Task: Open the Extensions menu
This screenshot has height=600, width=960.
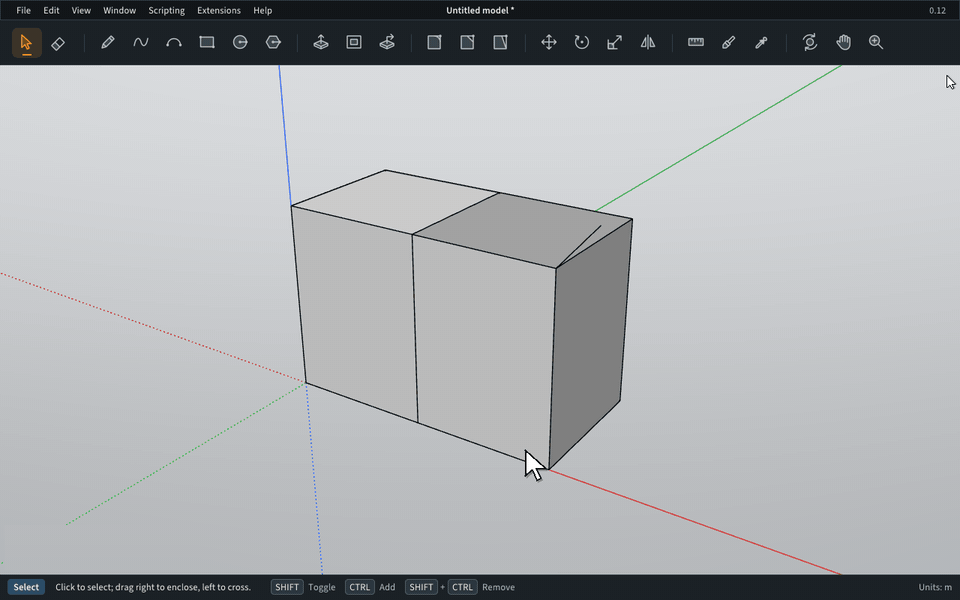Action: pyautogui.click(x=219, y=10)
